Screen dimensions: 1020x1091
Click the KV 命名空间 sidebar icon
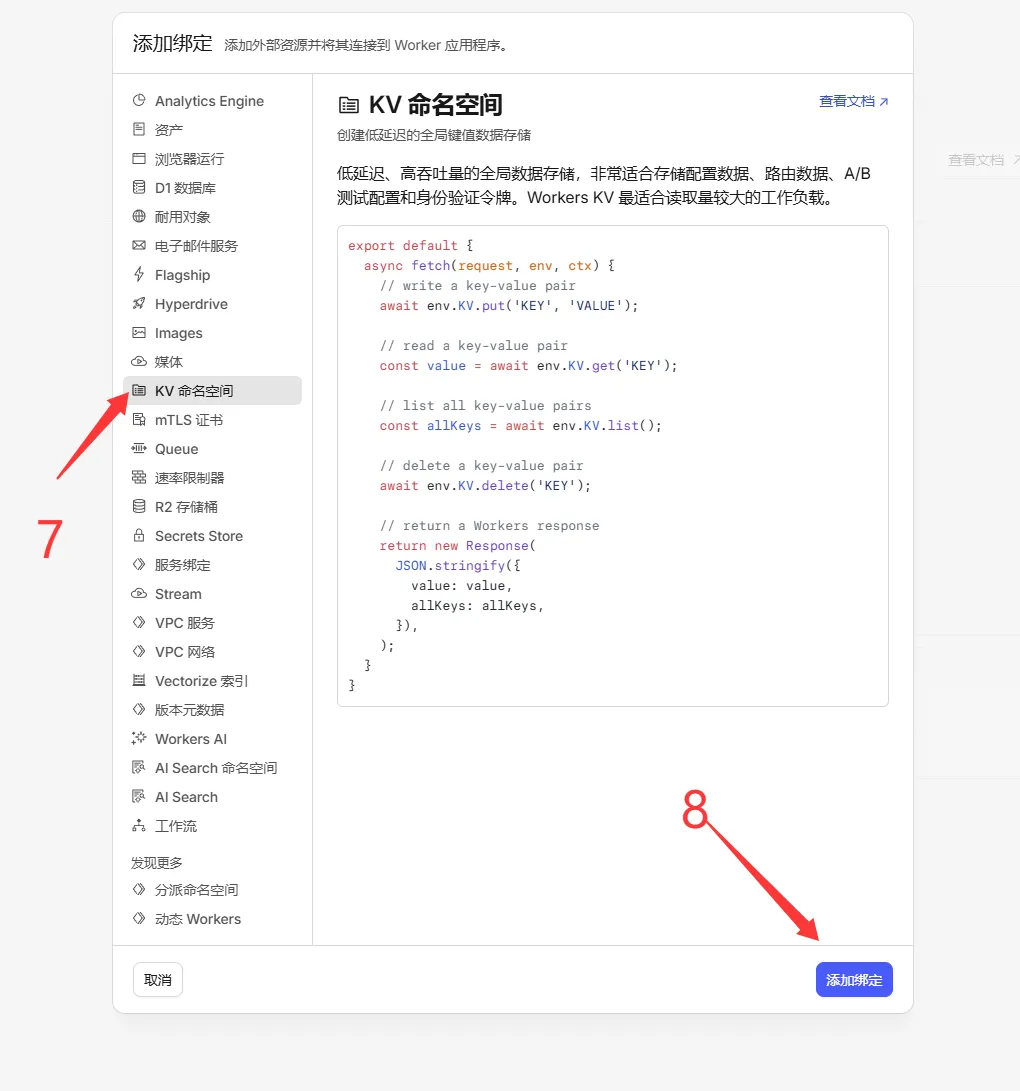tap(139, 390)
